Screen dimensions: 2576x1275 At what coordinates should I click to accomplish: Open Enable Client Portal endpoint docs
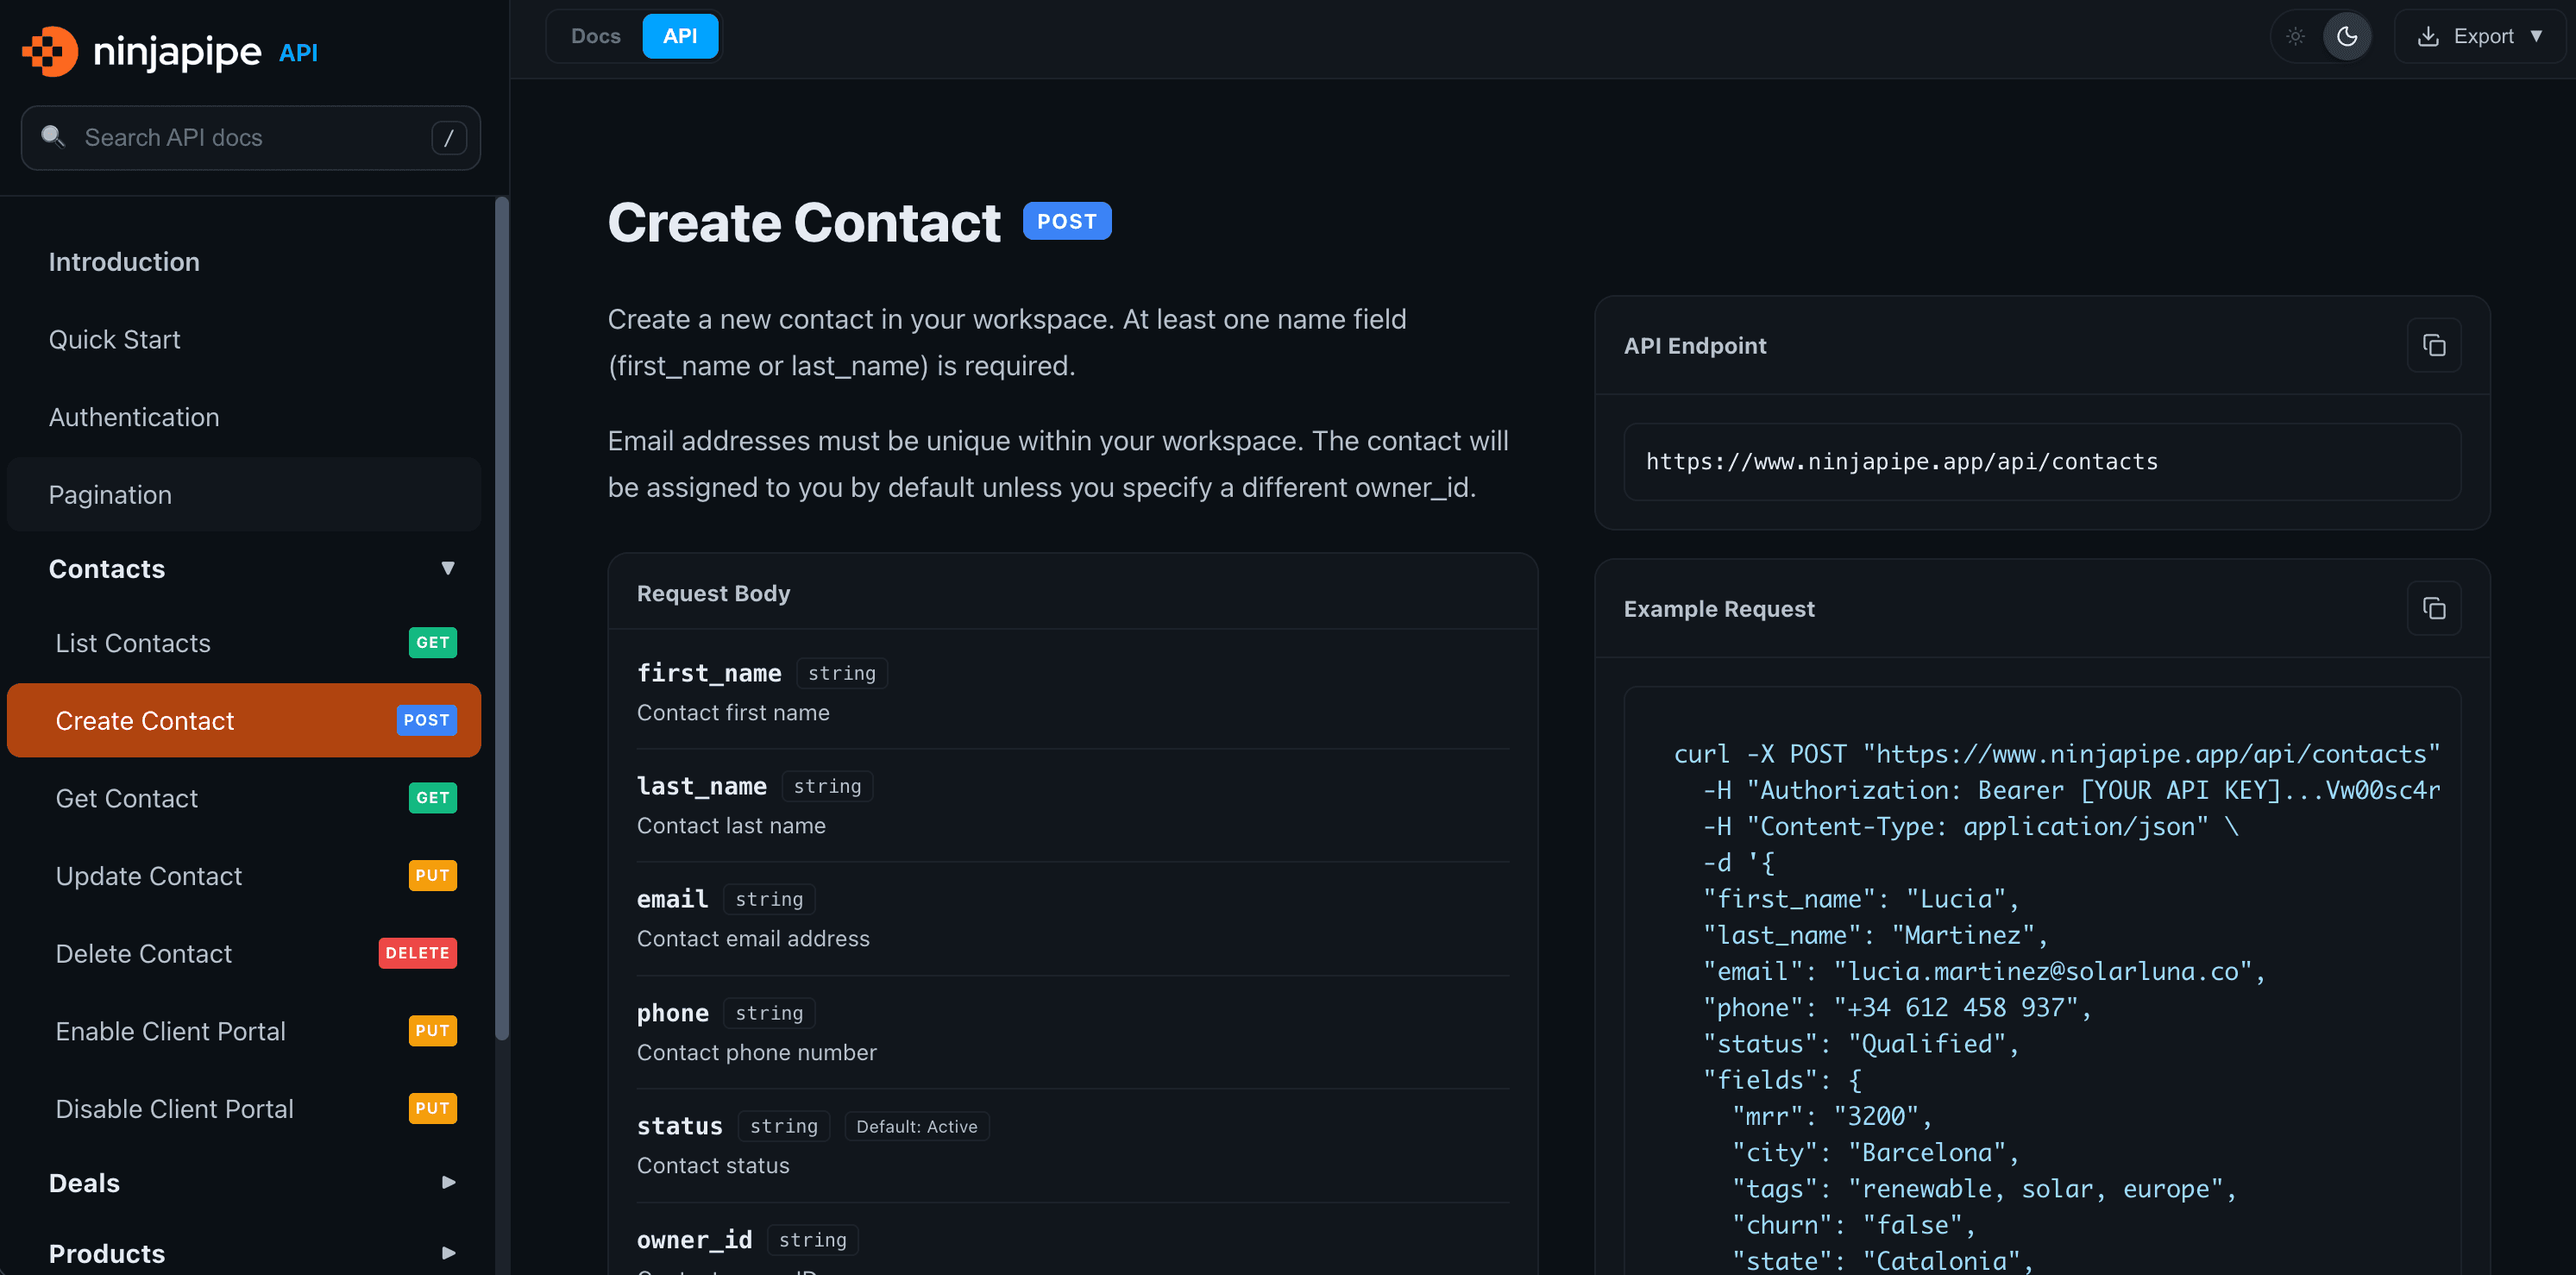coord(169,1031)
